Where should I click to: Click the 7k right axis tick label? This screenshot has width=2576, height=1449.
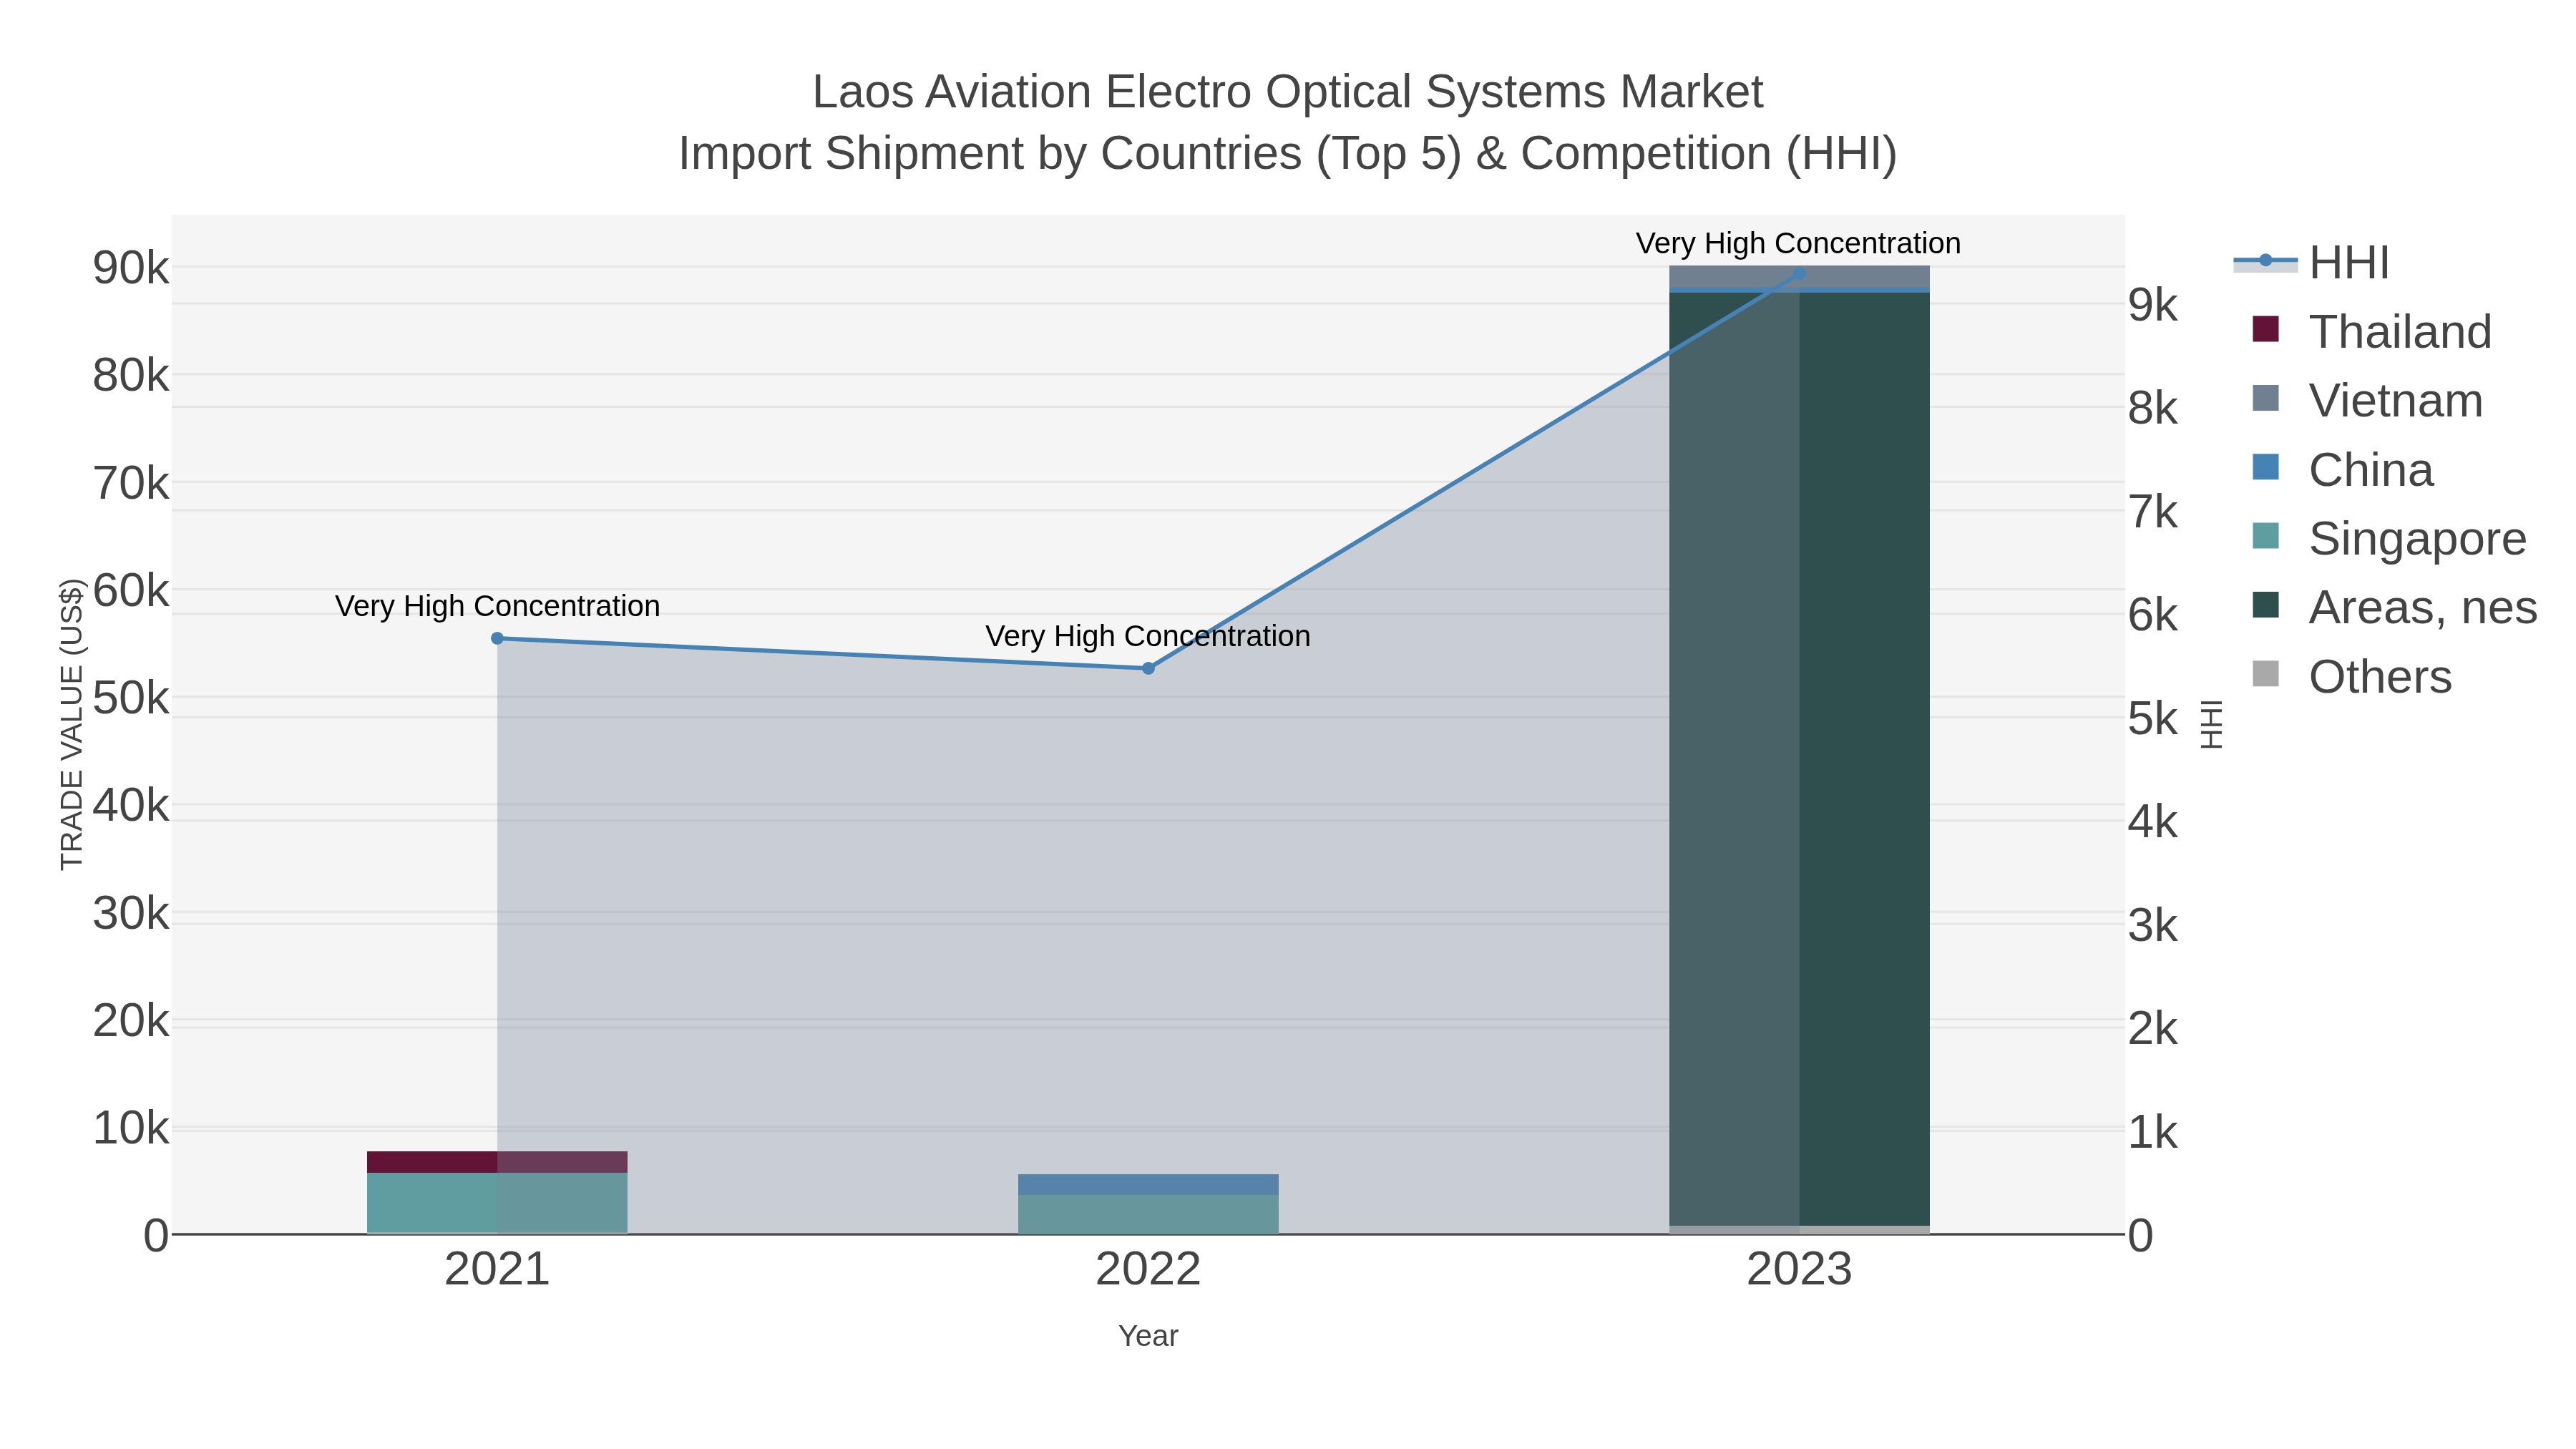pyautogui.click(x=2153, y=512)
